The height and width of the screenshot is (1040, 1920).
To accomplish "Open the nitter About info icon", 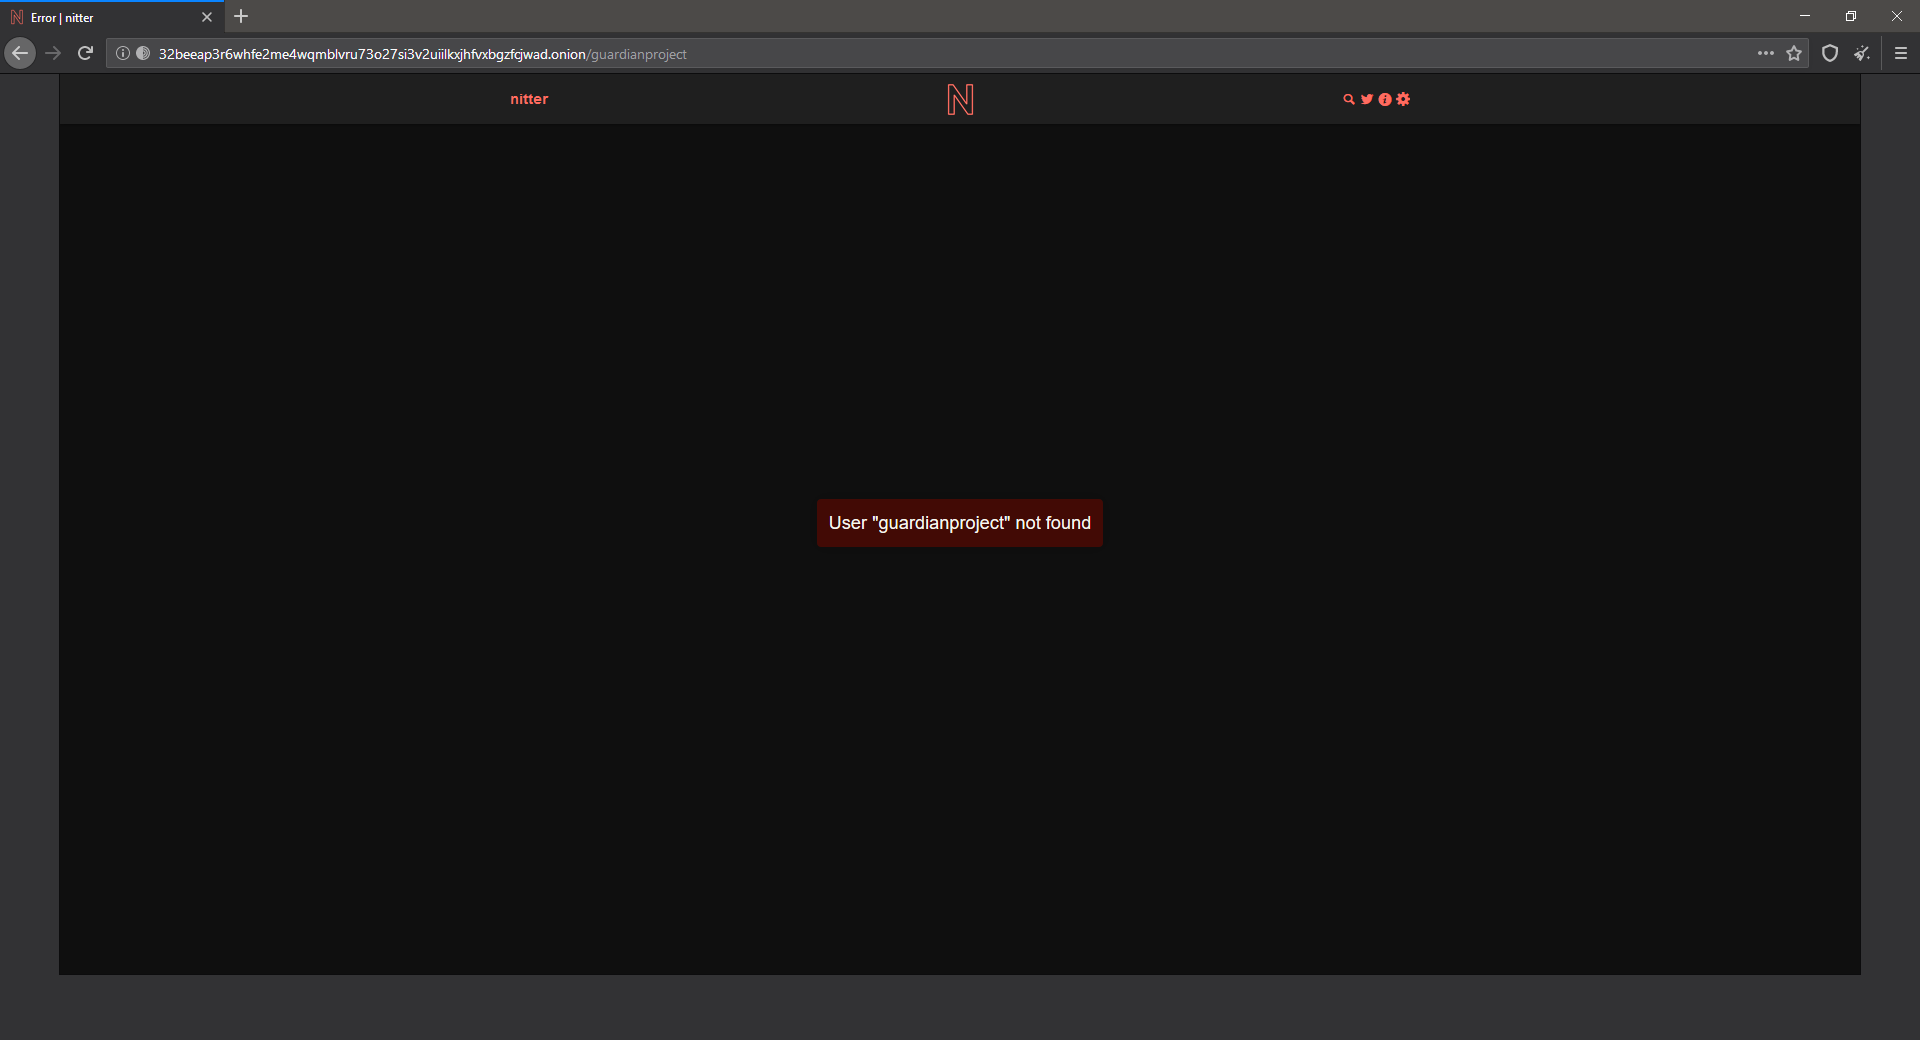I will (x=1384, y=99).
